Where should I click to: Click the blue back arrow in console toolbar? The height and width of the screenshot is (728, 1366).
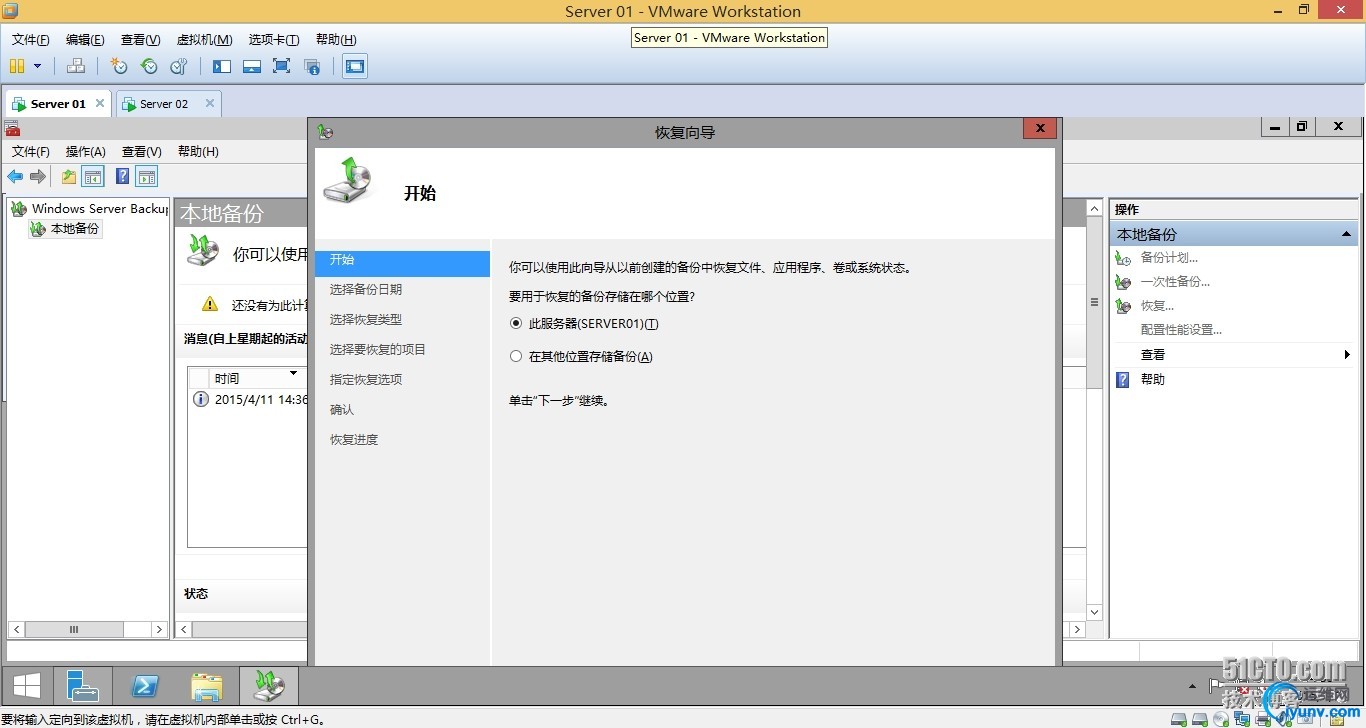pyautogui.click(x=15, y=177)
